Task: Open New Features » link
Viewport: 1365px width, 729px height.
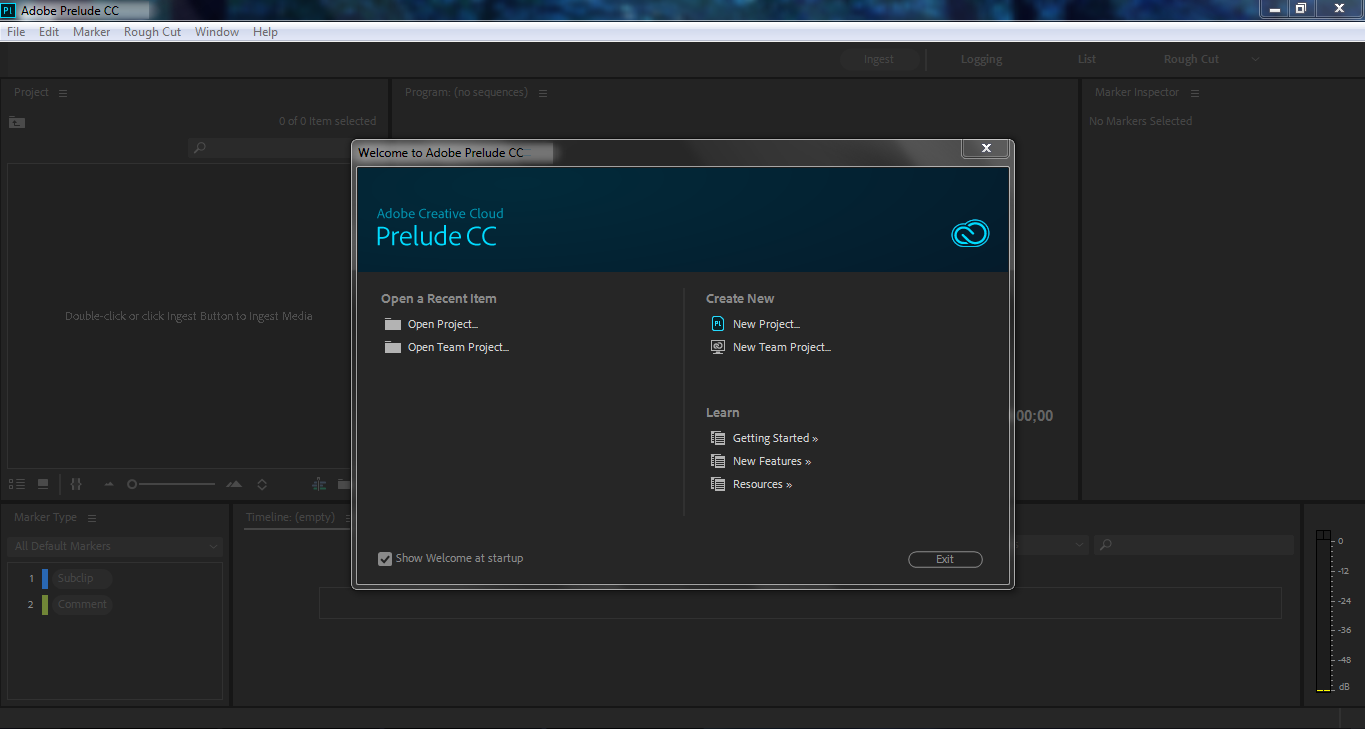Action: (772, 461)
